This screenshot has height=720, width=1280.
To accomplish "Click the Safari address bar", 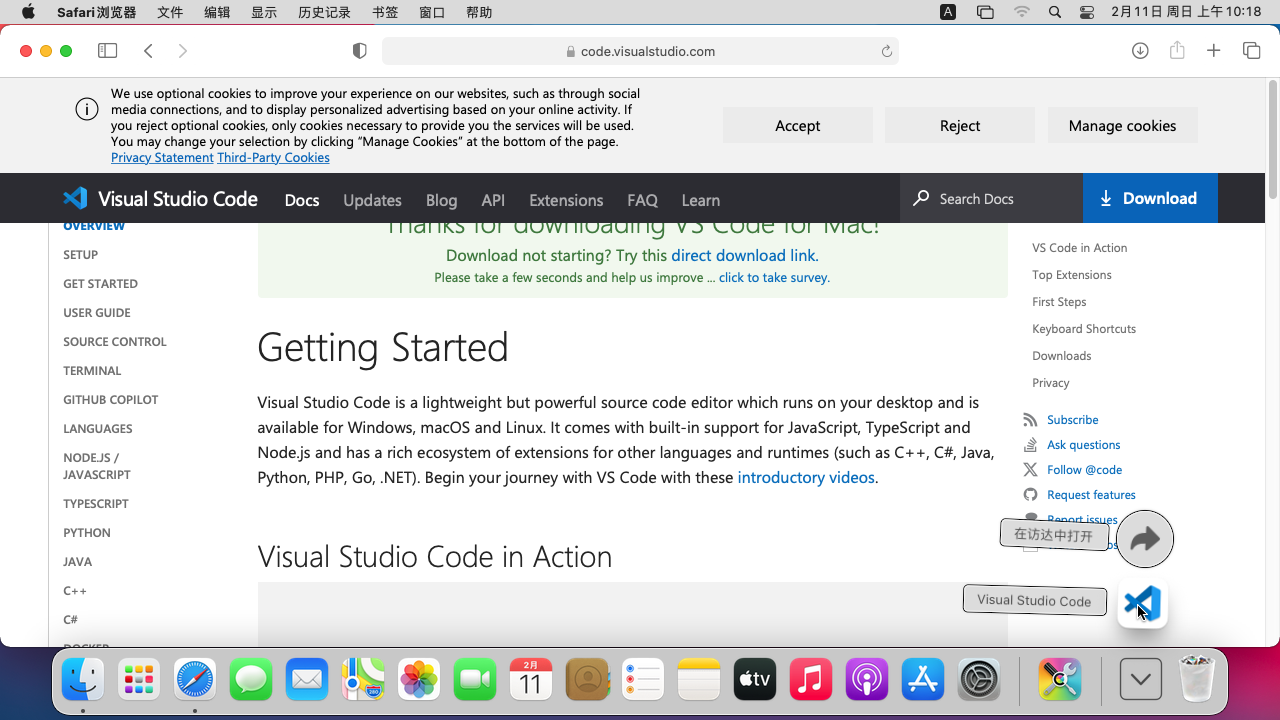I will pos(640,51).
